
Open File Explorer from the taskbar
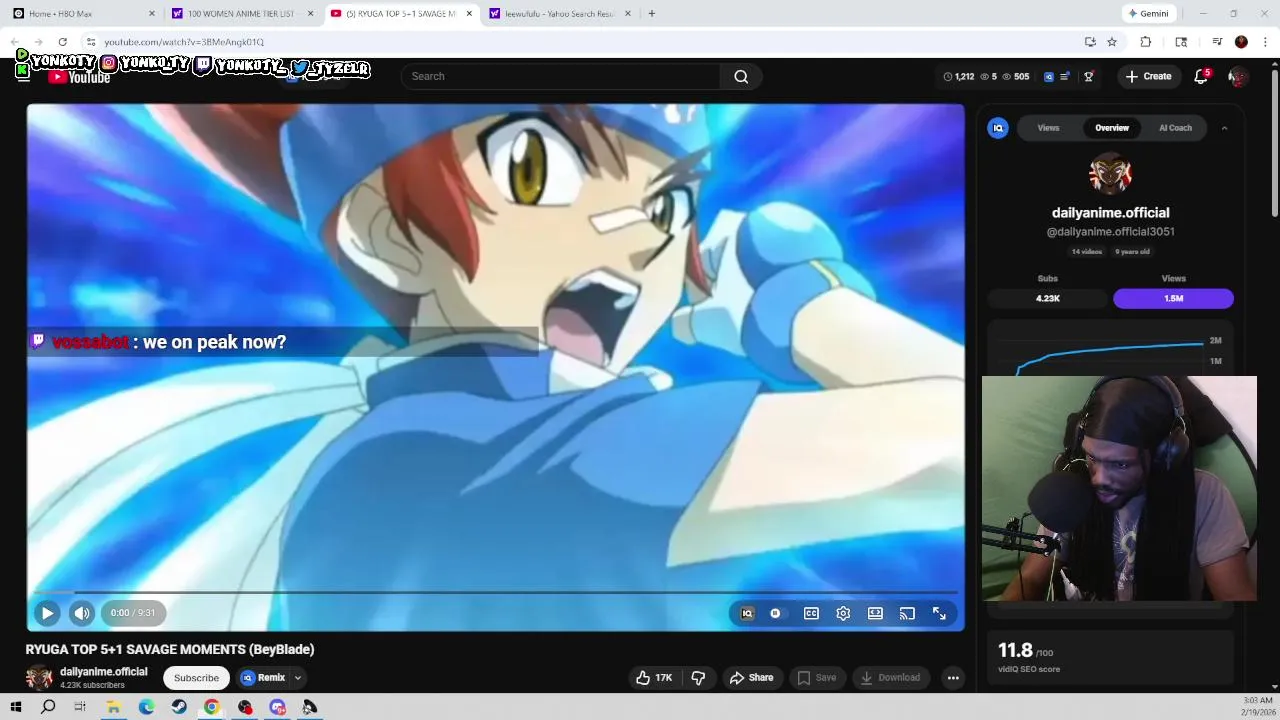pos(113,707)
